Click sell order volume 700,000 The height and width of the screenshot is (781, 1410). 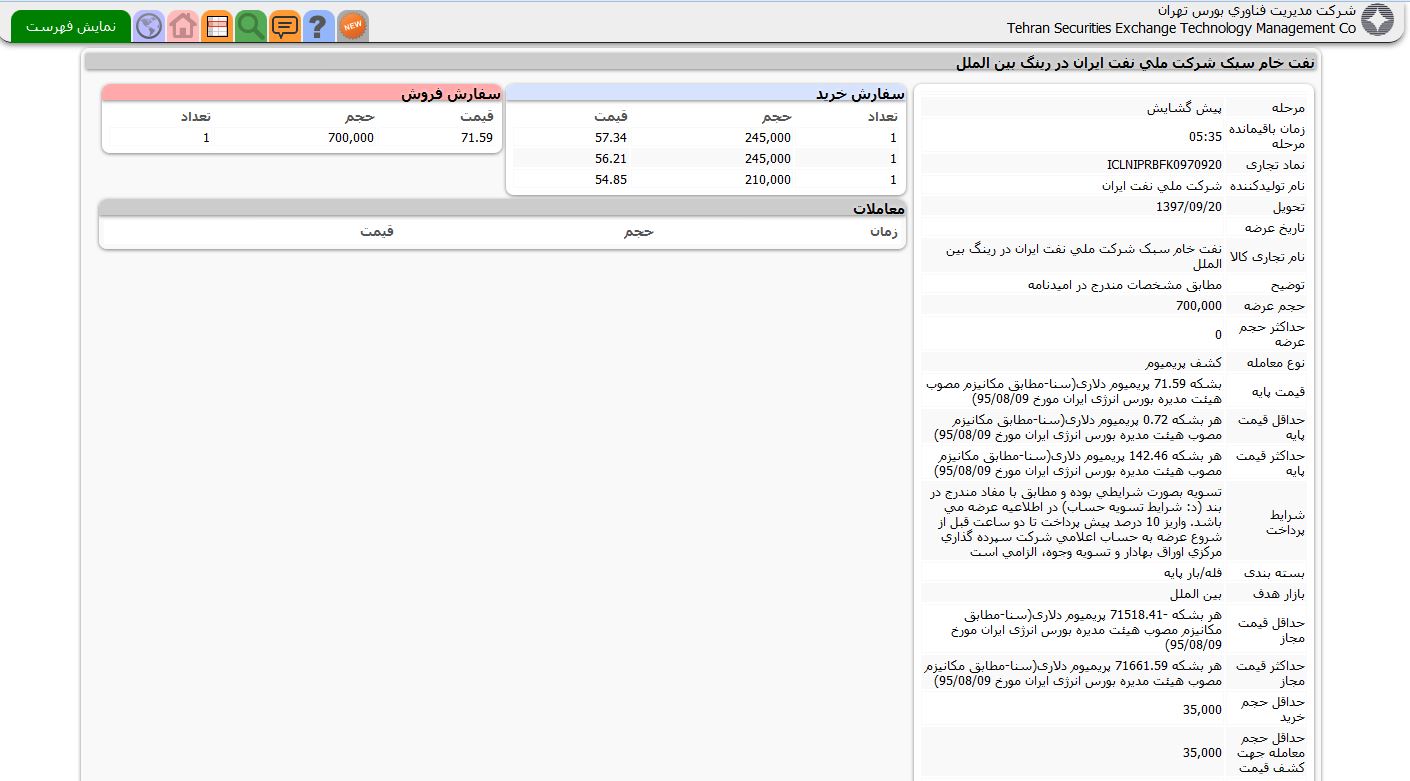[x=351, y=138]
